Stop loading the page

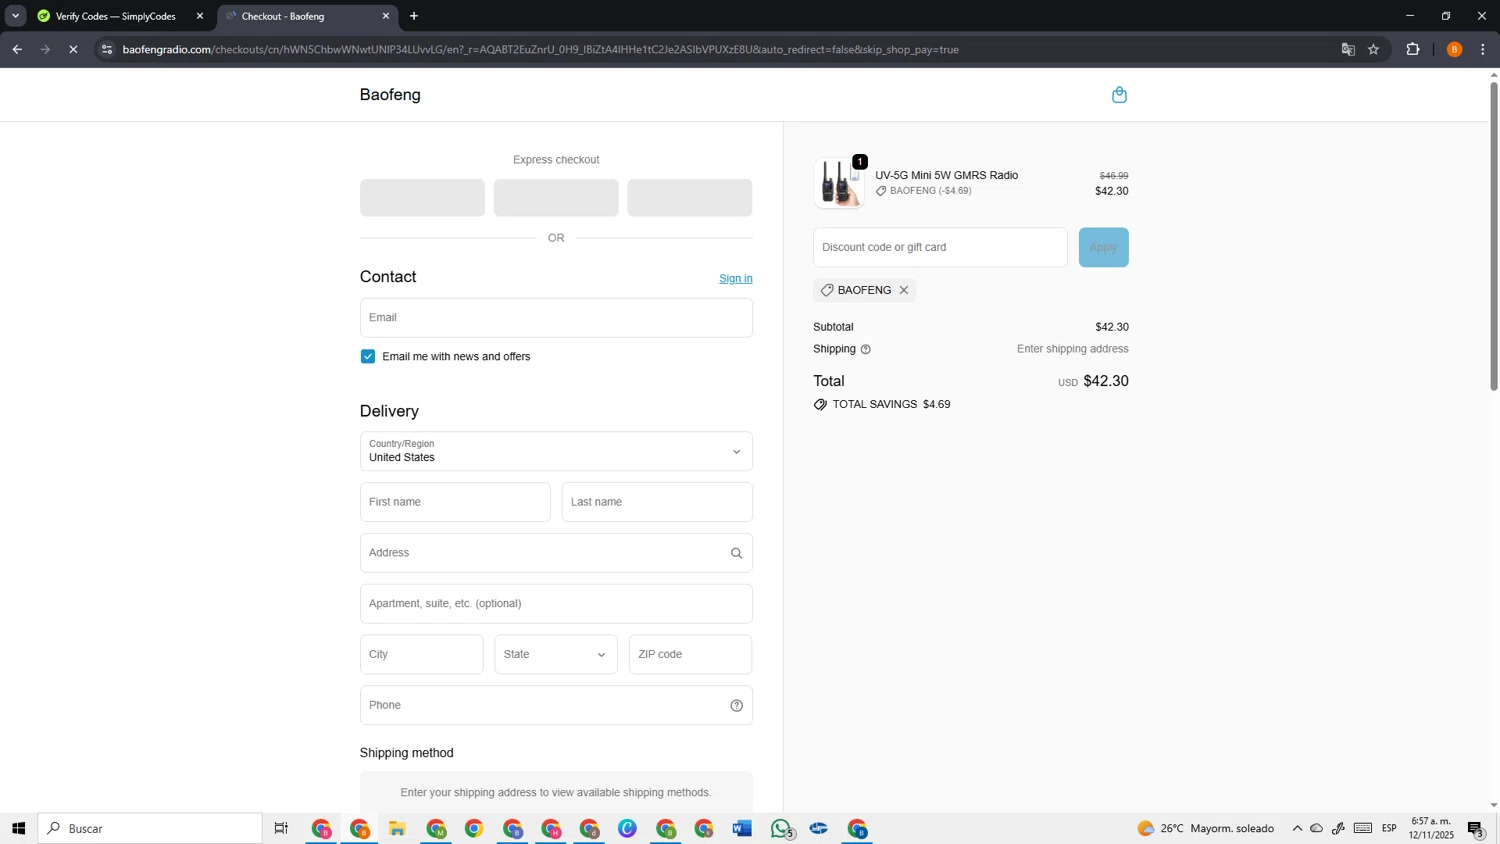(73, 49)
